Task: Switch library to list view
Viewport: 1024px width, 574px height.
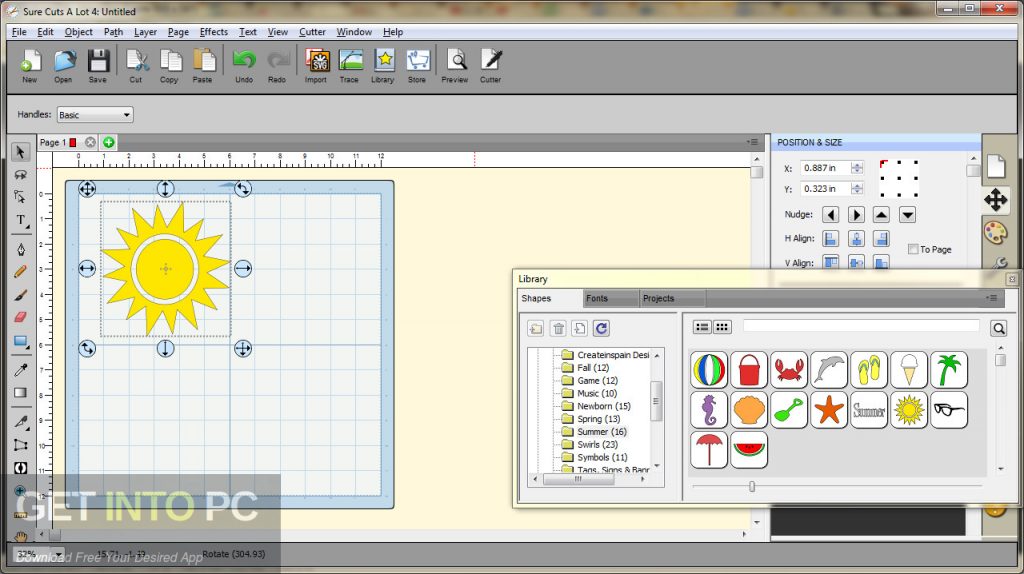Action: tap(702, 327)
